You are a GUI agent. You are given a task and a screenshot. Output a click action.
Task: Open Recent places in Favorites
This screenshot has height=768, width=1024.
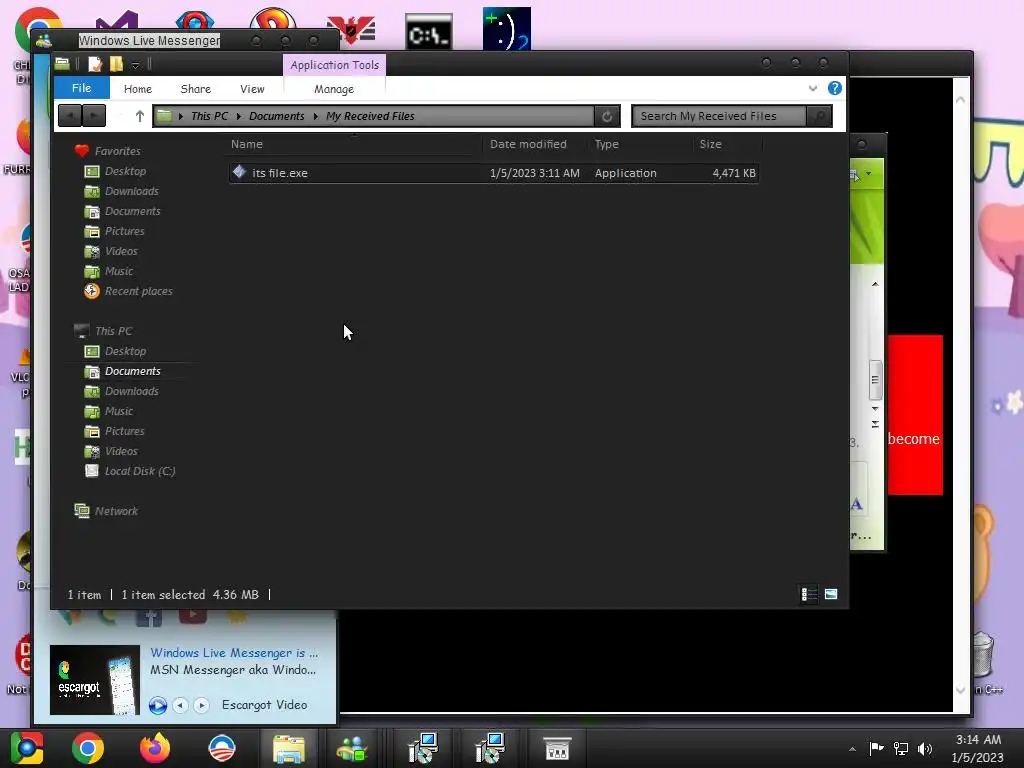click(138, 291)
